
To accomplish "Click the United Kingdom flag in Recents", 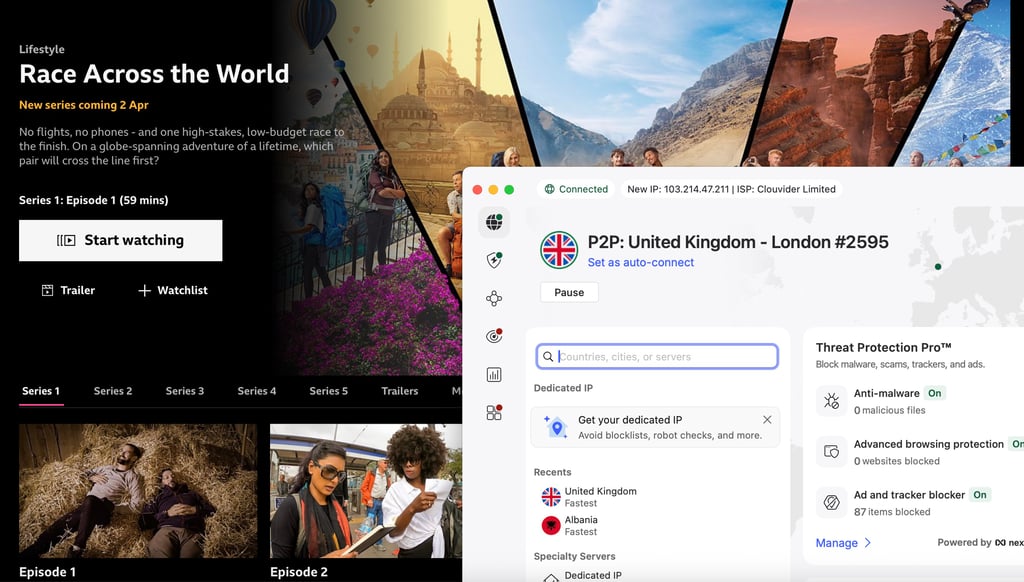I will click(551, 497).
